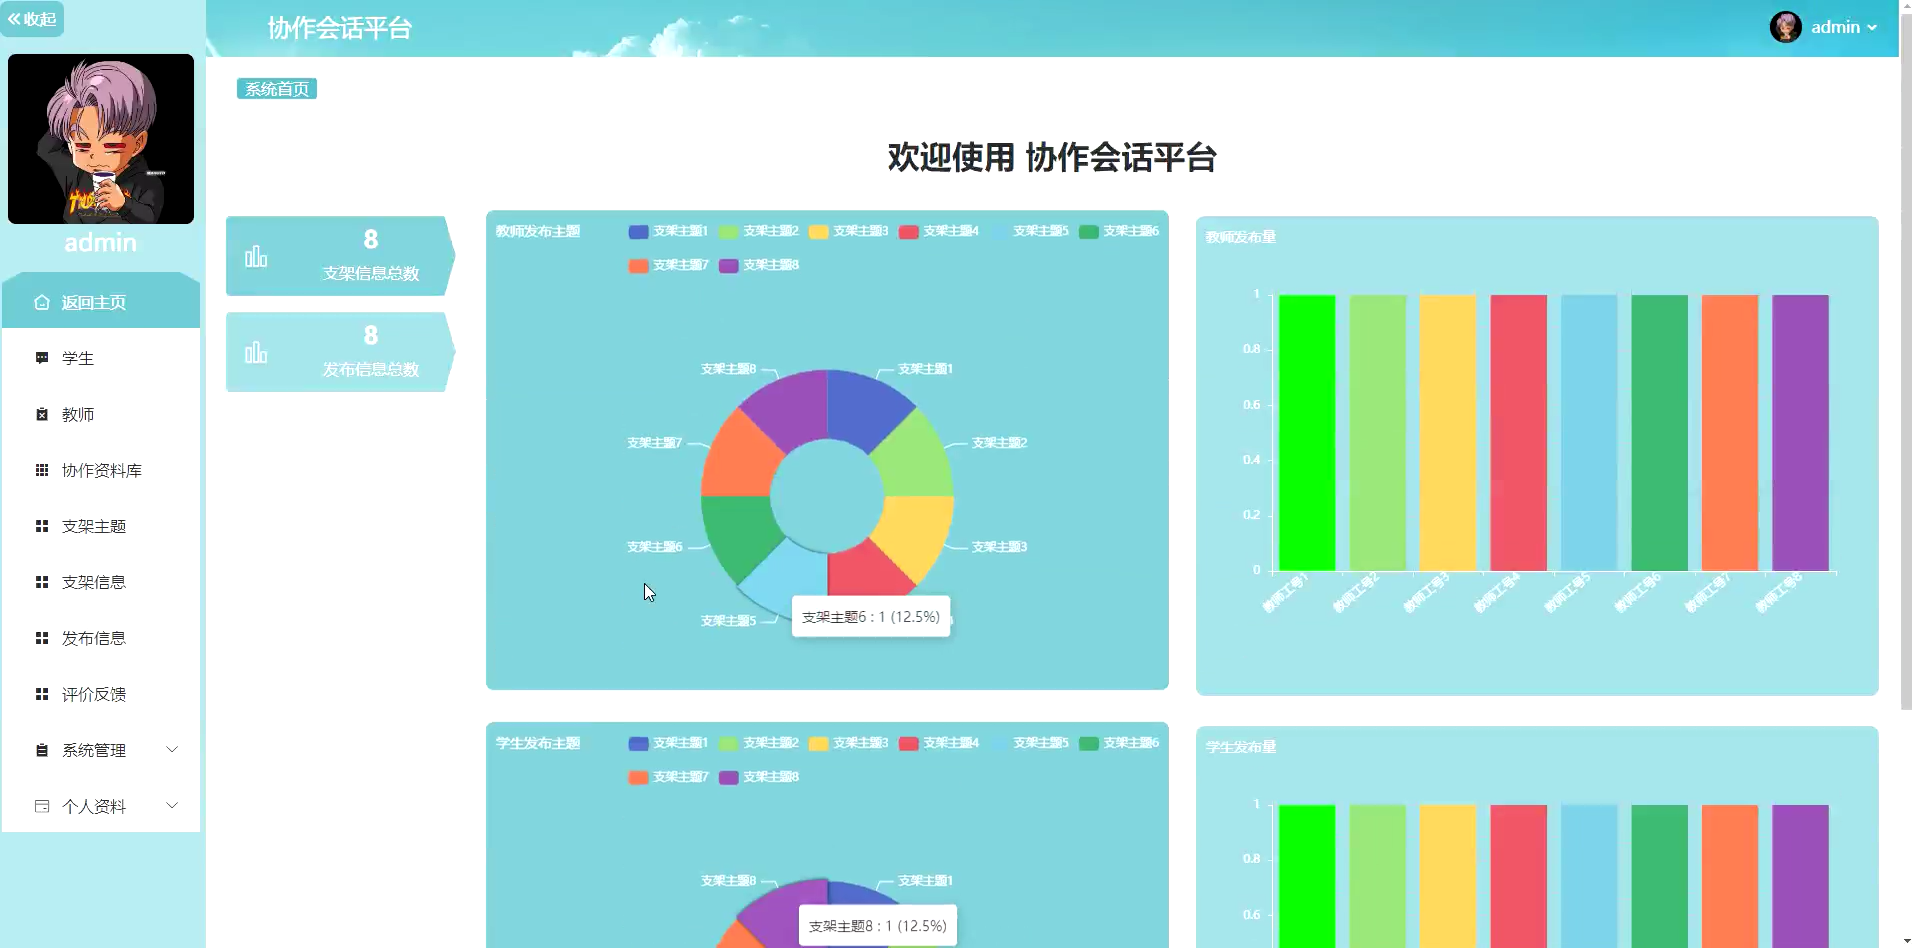
Task: Click the 学生发布主题 chart title
Action: [538, 743]
